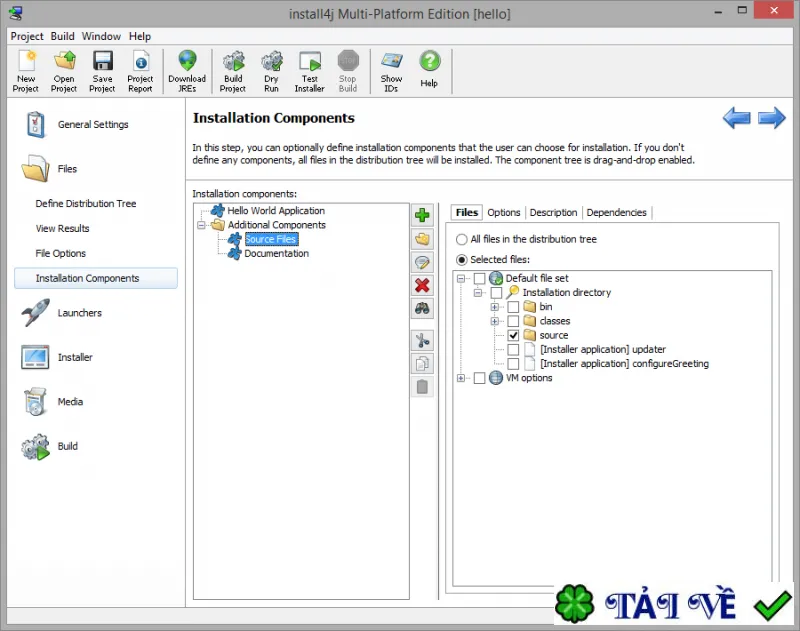Check the updater installer application checkbox
The image size is (800, 631).
(513, 349)
